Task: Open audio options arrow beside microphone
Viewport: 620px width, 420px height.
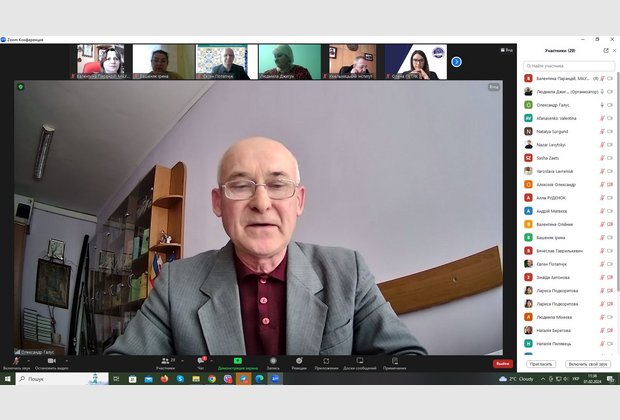Action: [29, 361]
